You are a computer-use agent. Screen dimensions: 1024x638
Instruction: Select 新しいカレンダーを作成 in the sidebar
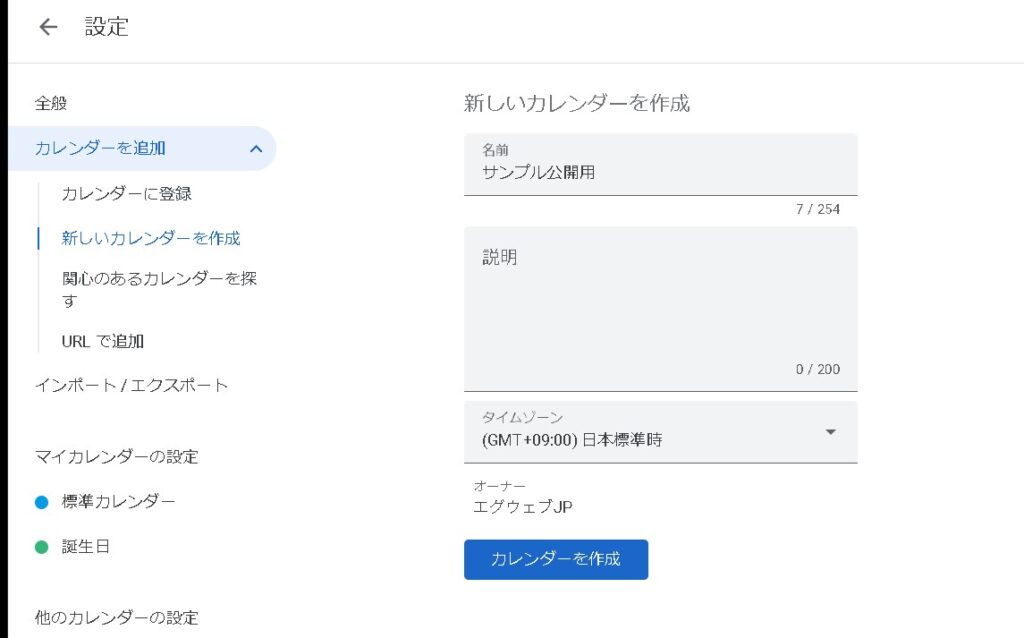click(150, 238)
